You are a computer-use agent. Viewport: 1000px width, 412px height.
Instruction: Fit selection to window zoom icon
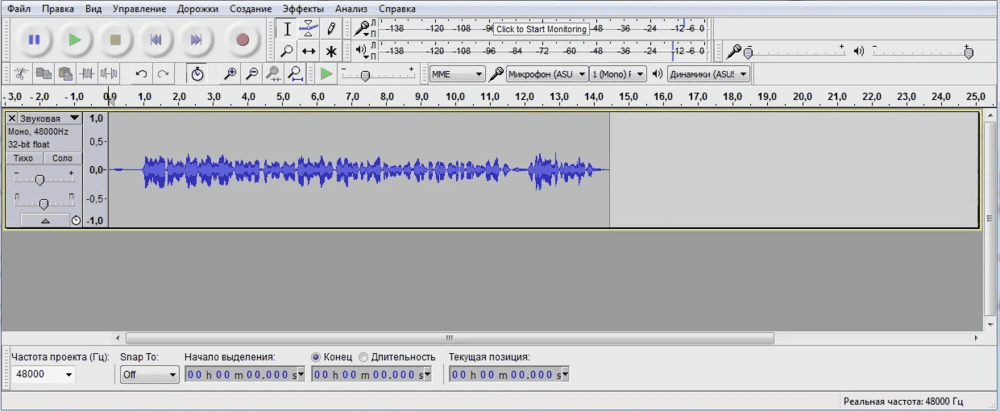click(273, 73)
